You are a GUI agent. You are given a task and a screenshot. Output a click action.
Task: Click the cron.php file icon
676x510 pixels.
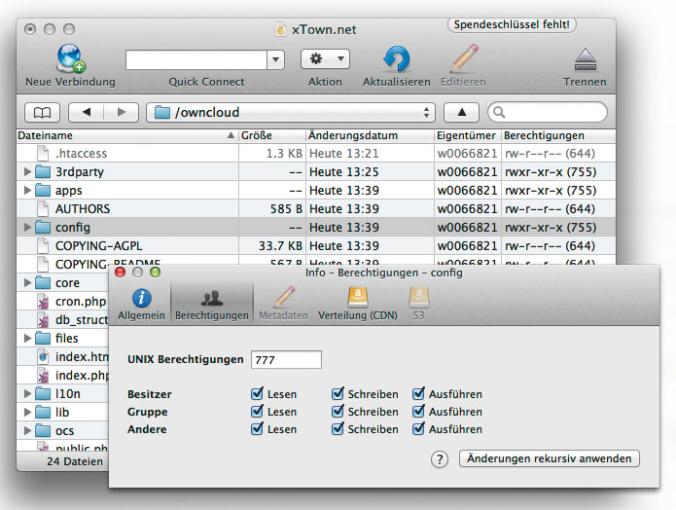tap(43, 301)
